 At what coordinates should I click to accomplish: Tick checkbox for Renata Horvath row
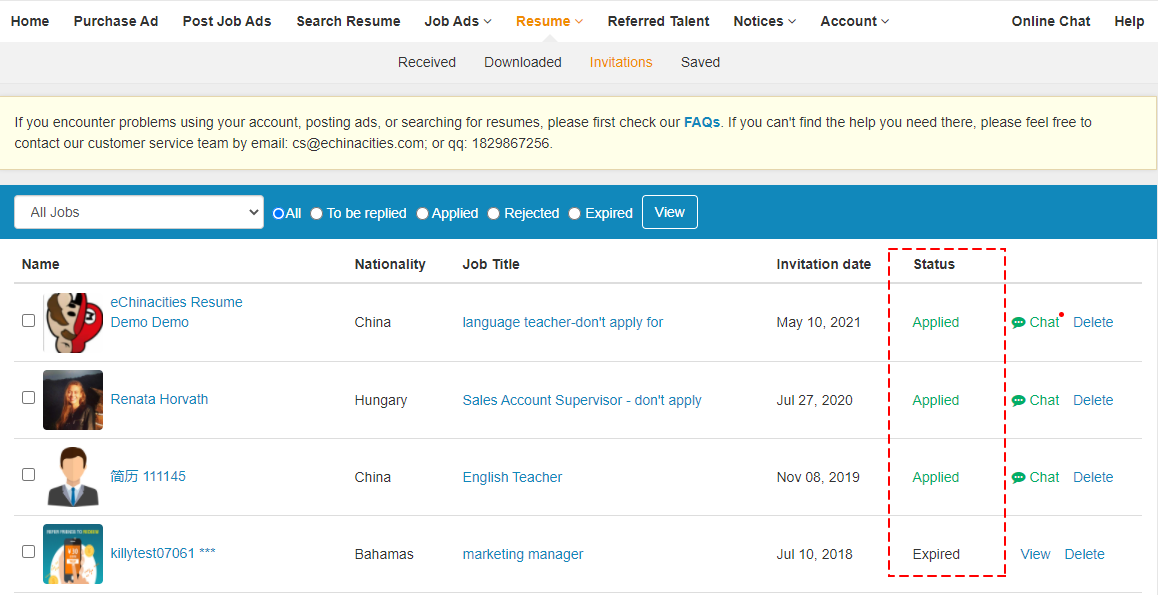pos(29,397)
